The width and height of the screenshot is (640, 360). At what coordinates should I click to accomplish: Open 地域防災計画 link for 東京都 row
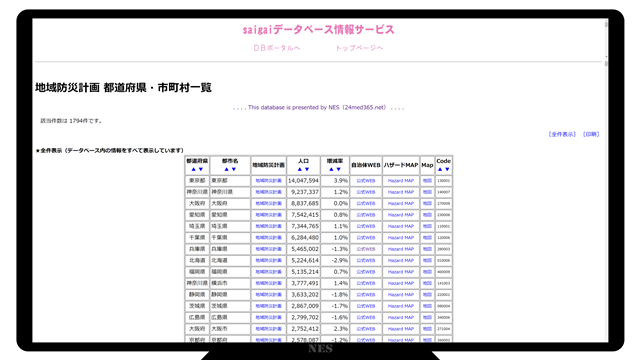click(269, 180)
